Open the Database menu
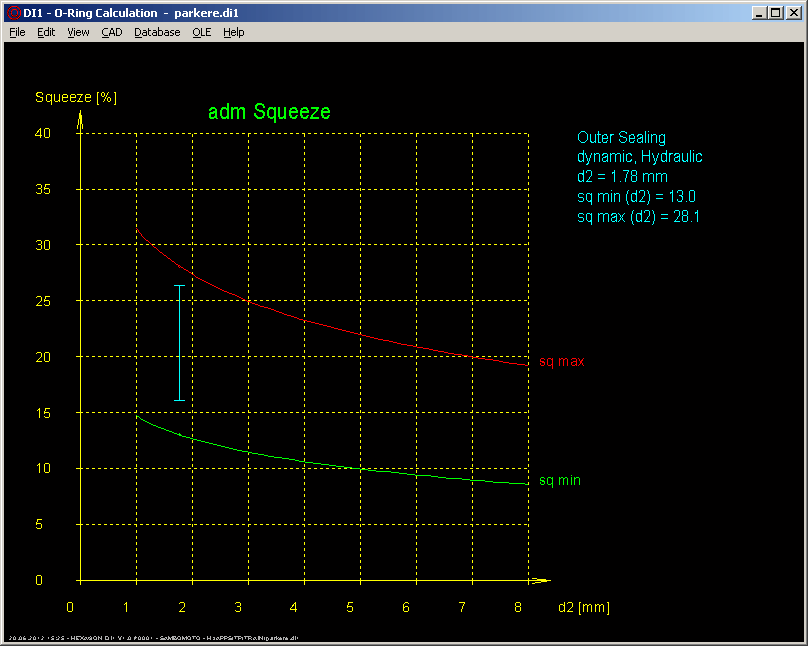The height and width of the screenshot is (646, 808). tap(157, 32)
